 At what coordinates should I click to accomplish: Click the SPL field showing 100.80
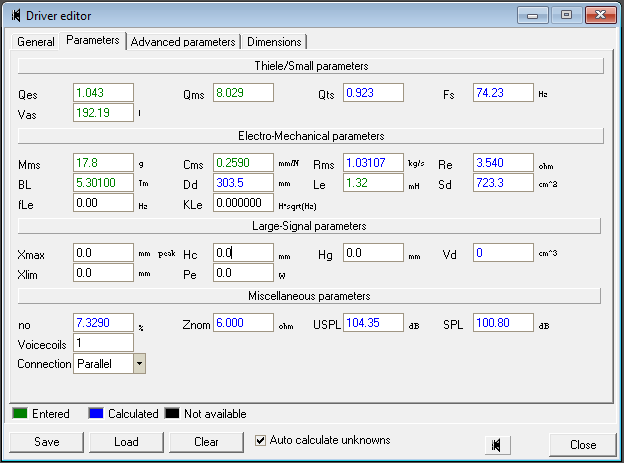pyautogui.click(x=503, y=323)
